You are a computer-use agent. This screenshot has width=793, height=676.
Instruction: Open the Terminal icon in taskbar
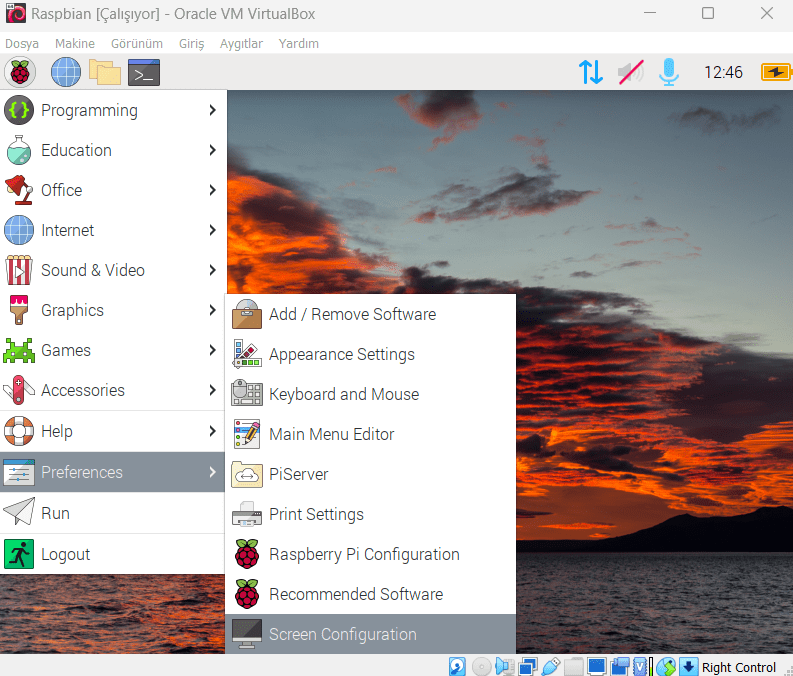144,72
